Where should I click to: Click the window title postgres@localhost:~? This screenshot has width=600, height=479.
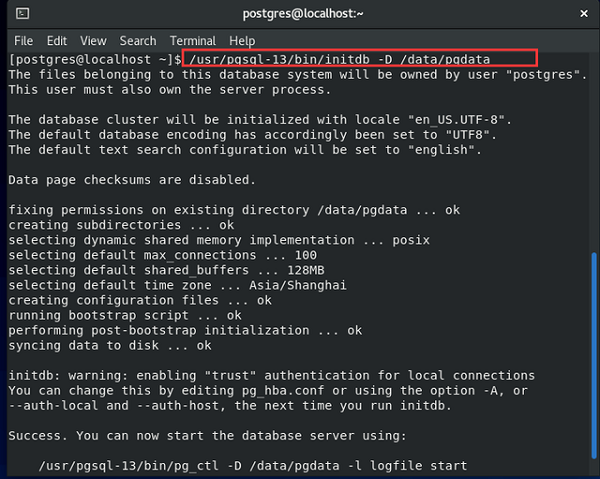(x=303, y=14)
